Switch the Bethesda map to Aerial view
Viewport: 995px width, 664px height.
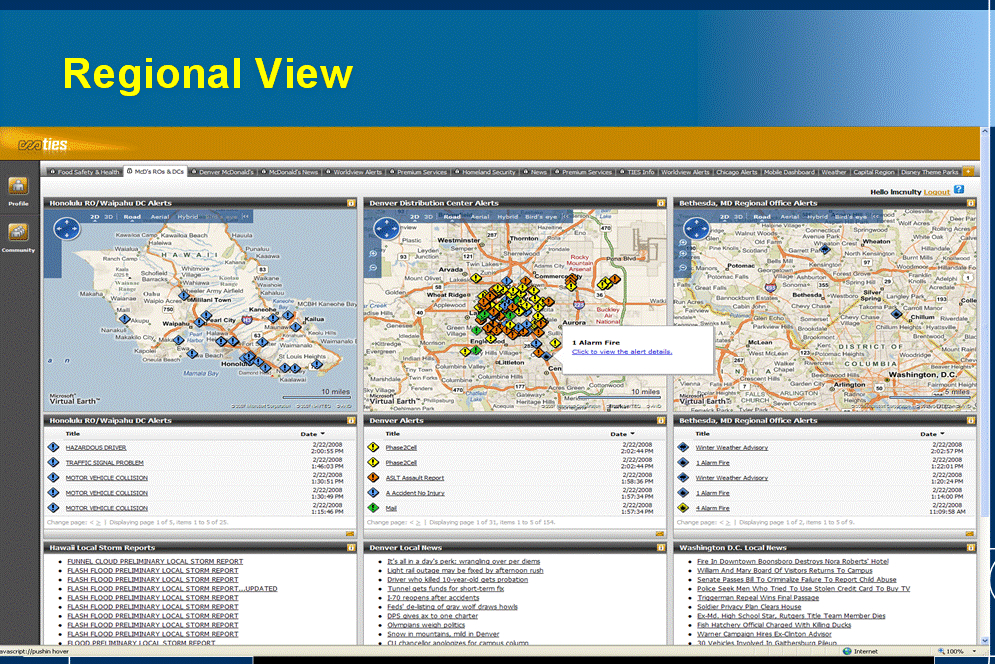pos(789,217)
